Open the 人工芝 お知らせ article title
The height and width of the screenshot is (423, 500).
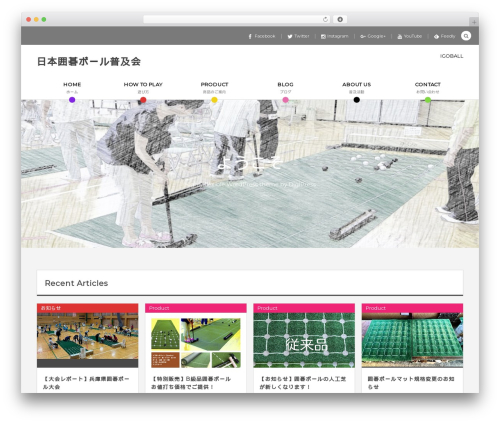pos(303,383)
